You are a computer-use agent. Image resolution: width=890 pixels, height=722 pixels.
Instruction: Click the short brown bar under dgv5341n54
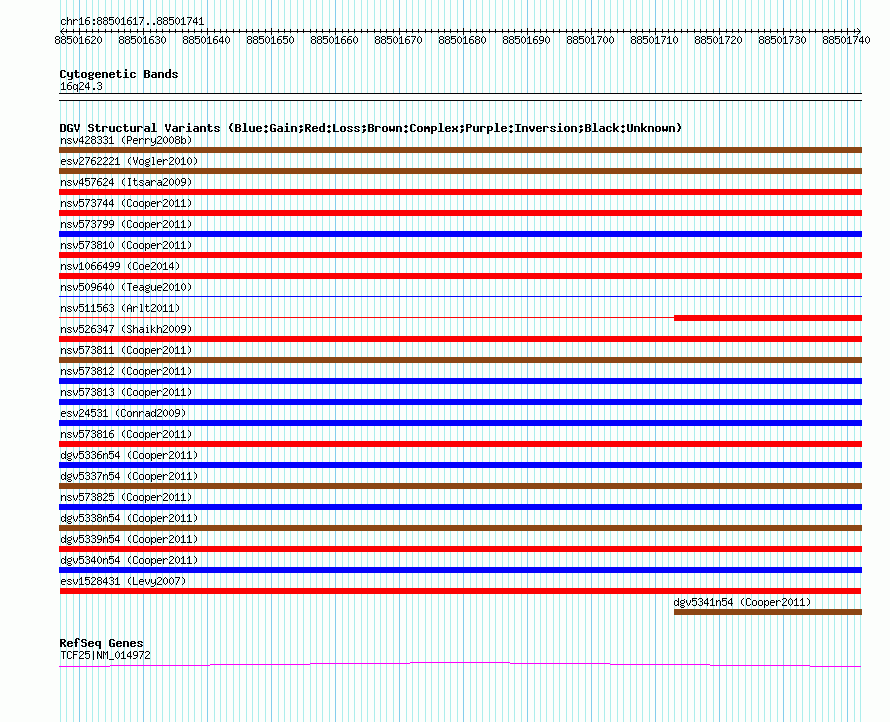pyautogui.click(x=768, y=612)
